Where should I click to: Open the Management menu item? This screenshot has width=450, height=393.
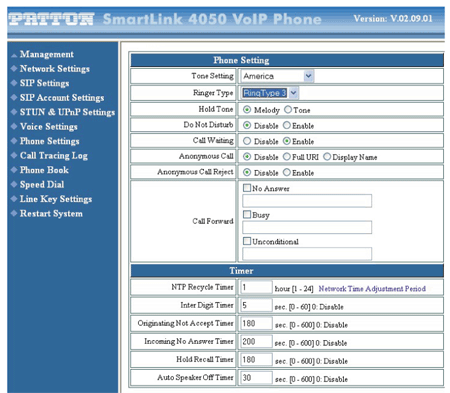point(47,54)
